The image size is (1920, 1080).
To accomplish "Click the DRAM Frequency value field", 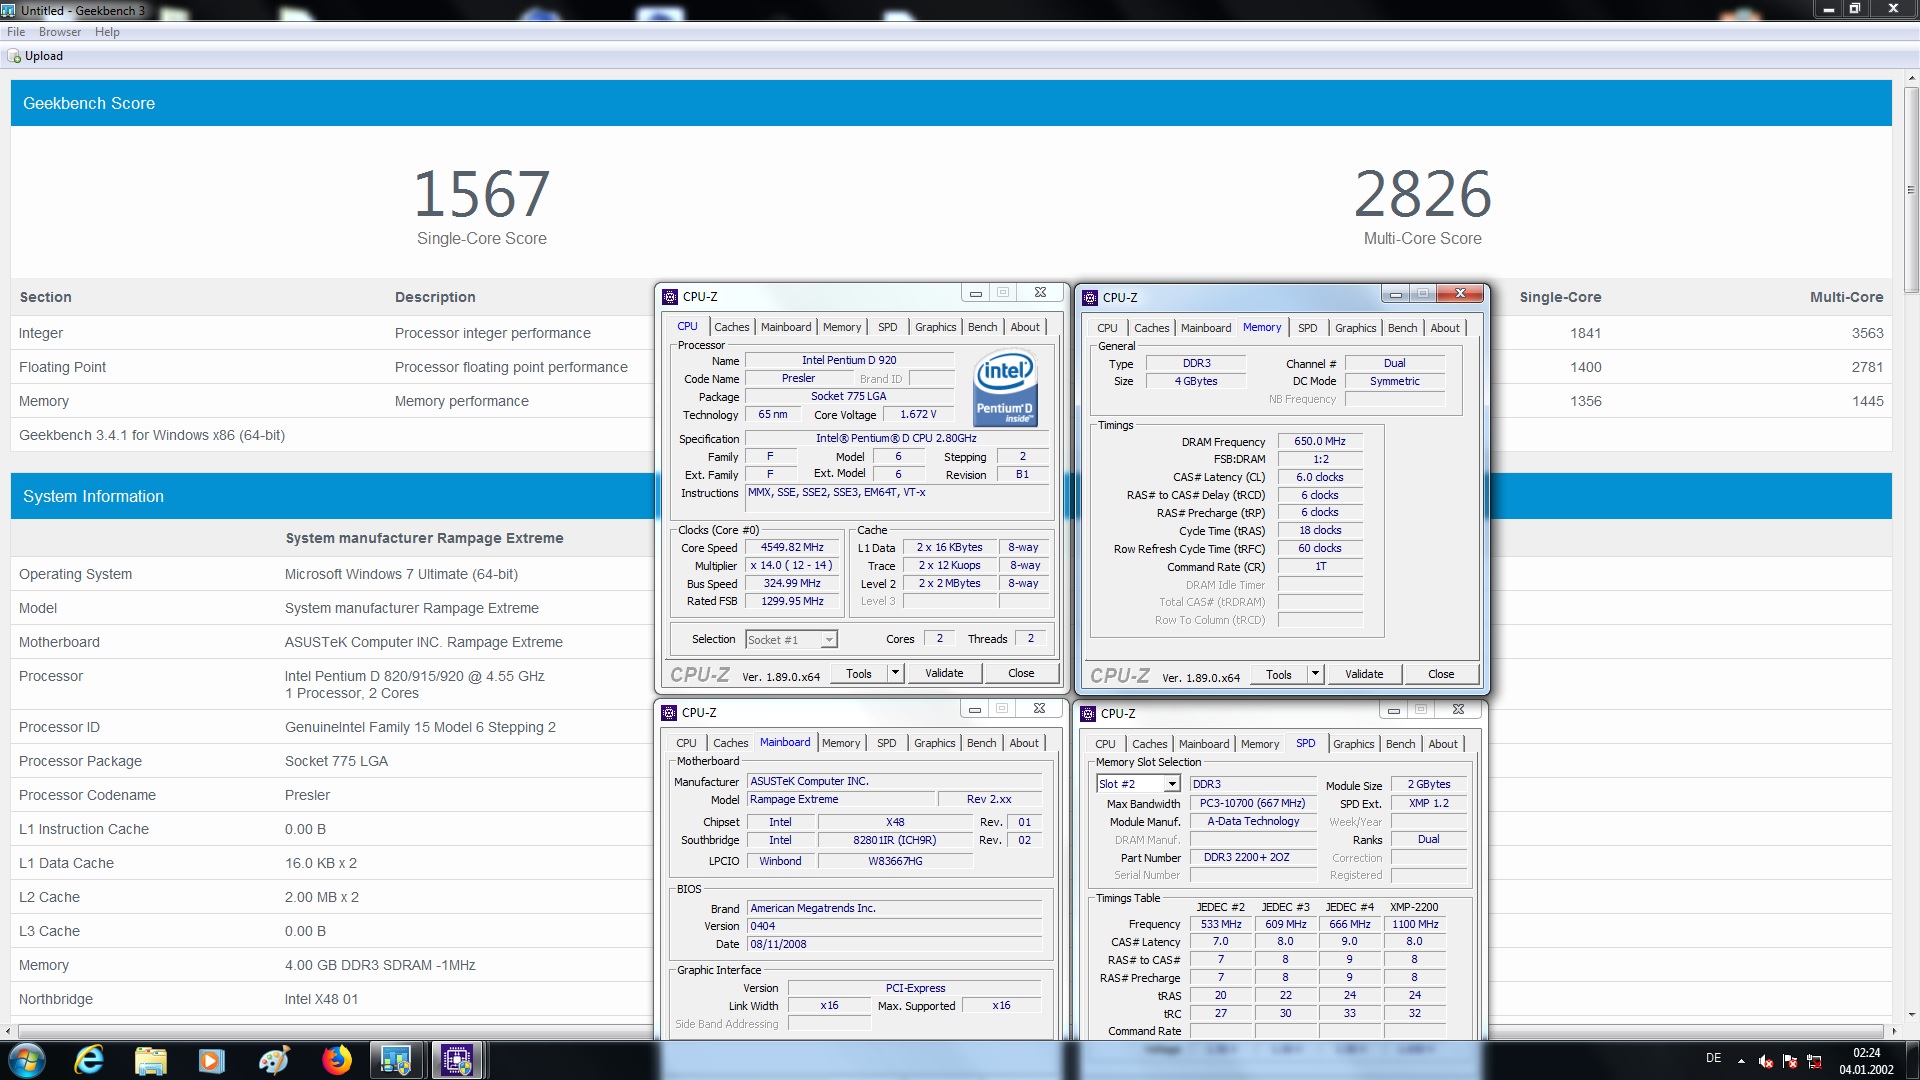I will click(1320, 441).
